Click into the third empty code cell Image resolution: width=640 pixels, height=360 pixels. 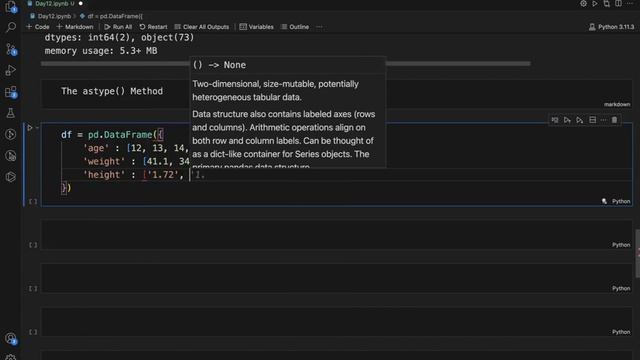tap(336, 322)
